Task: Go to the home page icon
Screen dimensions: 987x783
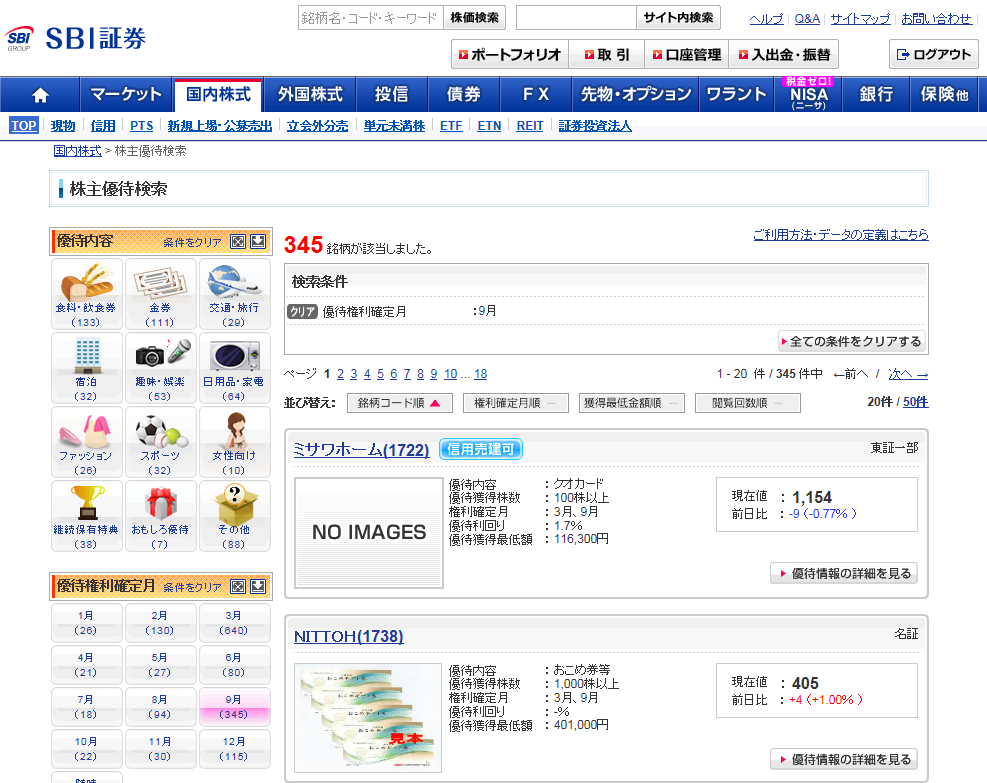Action: click(40, 94)
